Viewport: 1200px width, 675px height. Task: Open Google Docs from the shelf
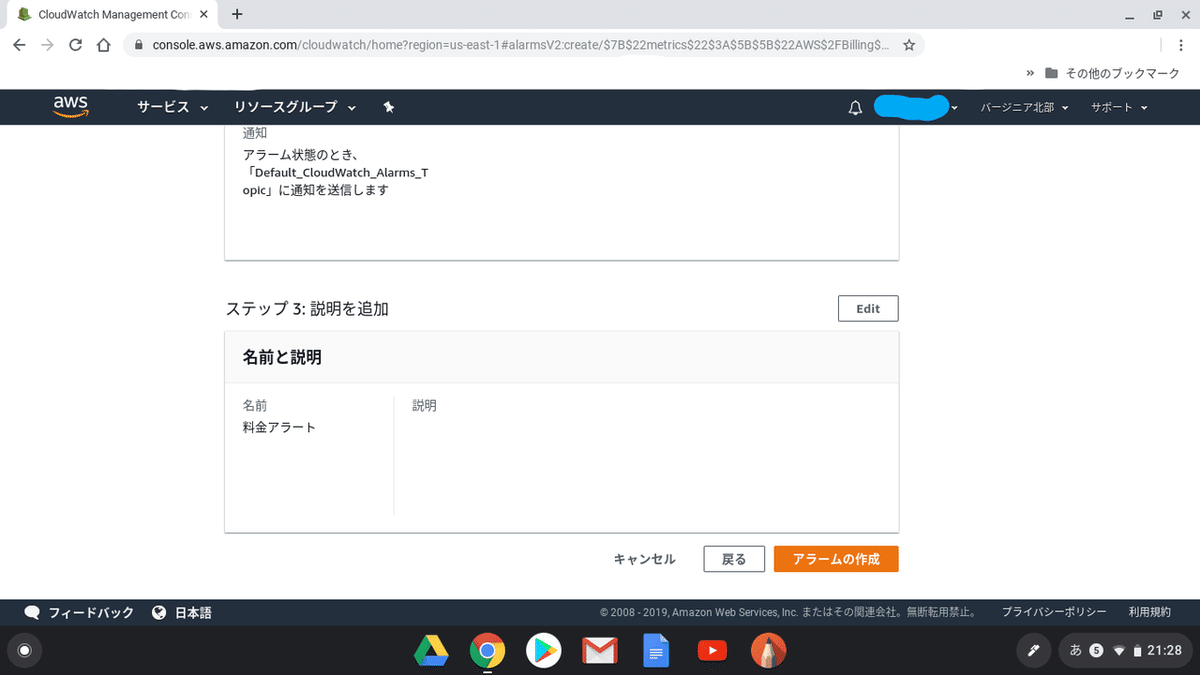[x=656, y=650]
